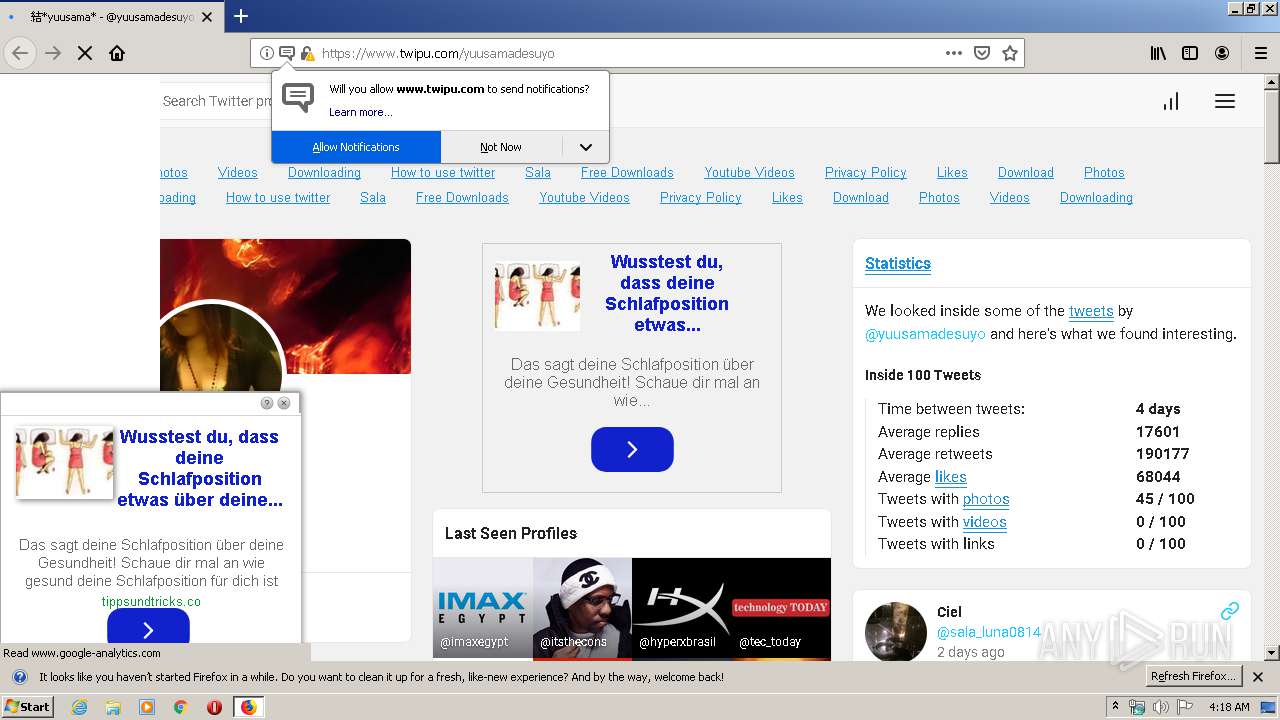Dismiss the Refresh Firefox notification bar
The height and width of the screenshot is (720, 1280).
[x=1258, y=677]
